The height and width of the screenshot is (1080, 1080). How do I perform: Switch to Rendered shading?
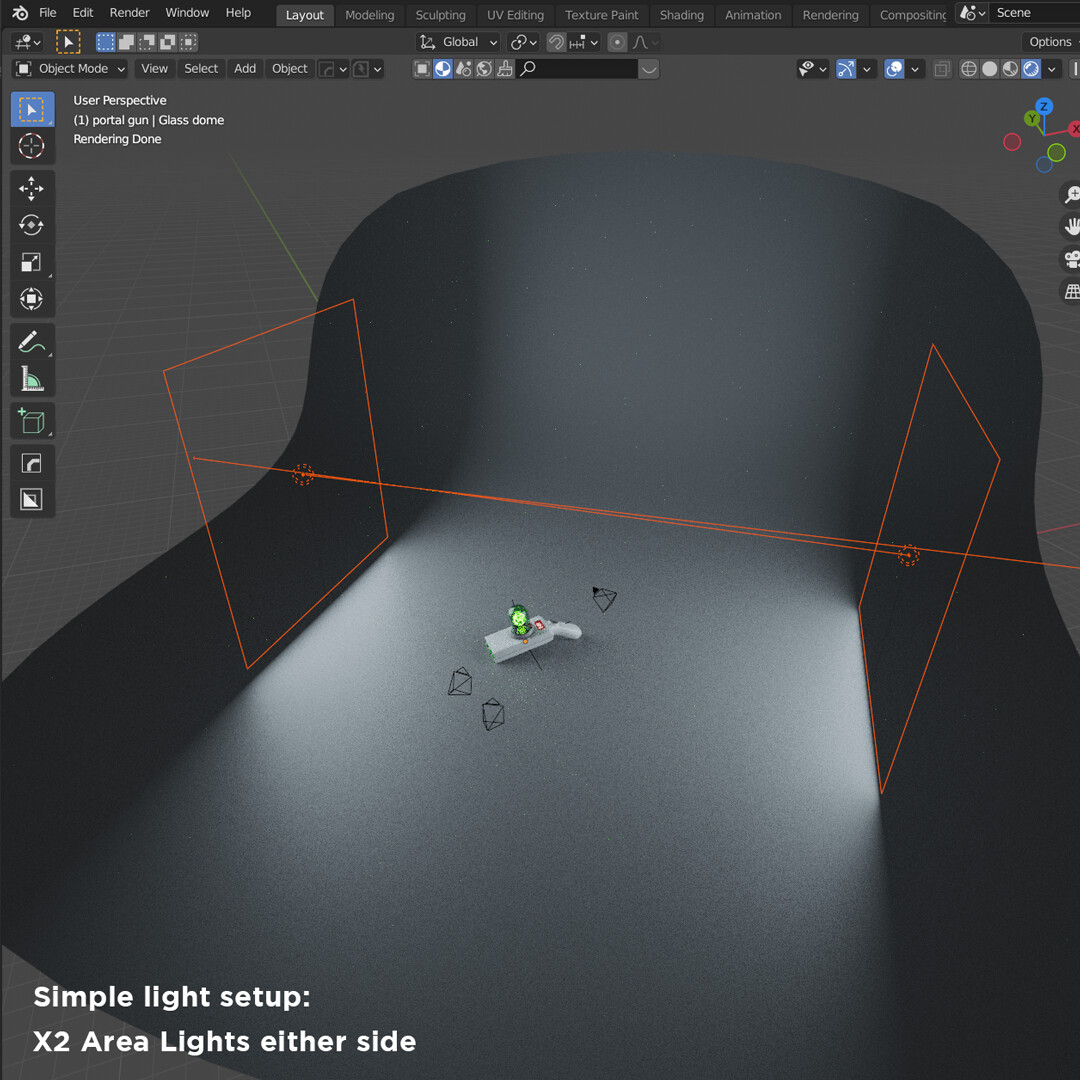click(x=1030, y=69)
